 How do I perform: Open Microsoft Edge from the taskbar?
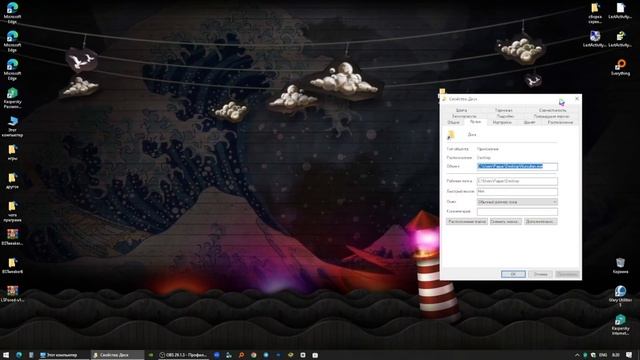tap(19, 355)
